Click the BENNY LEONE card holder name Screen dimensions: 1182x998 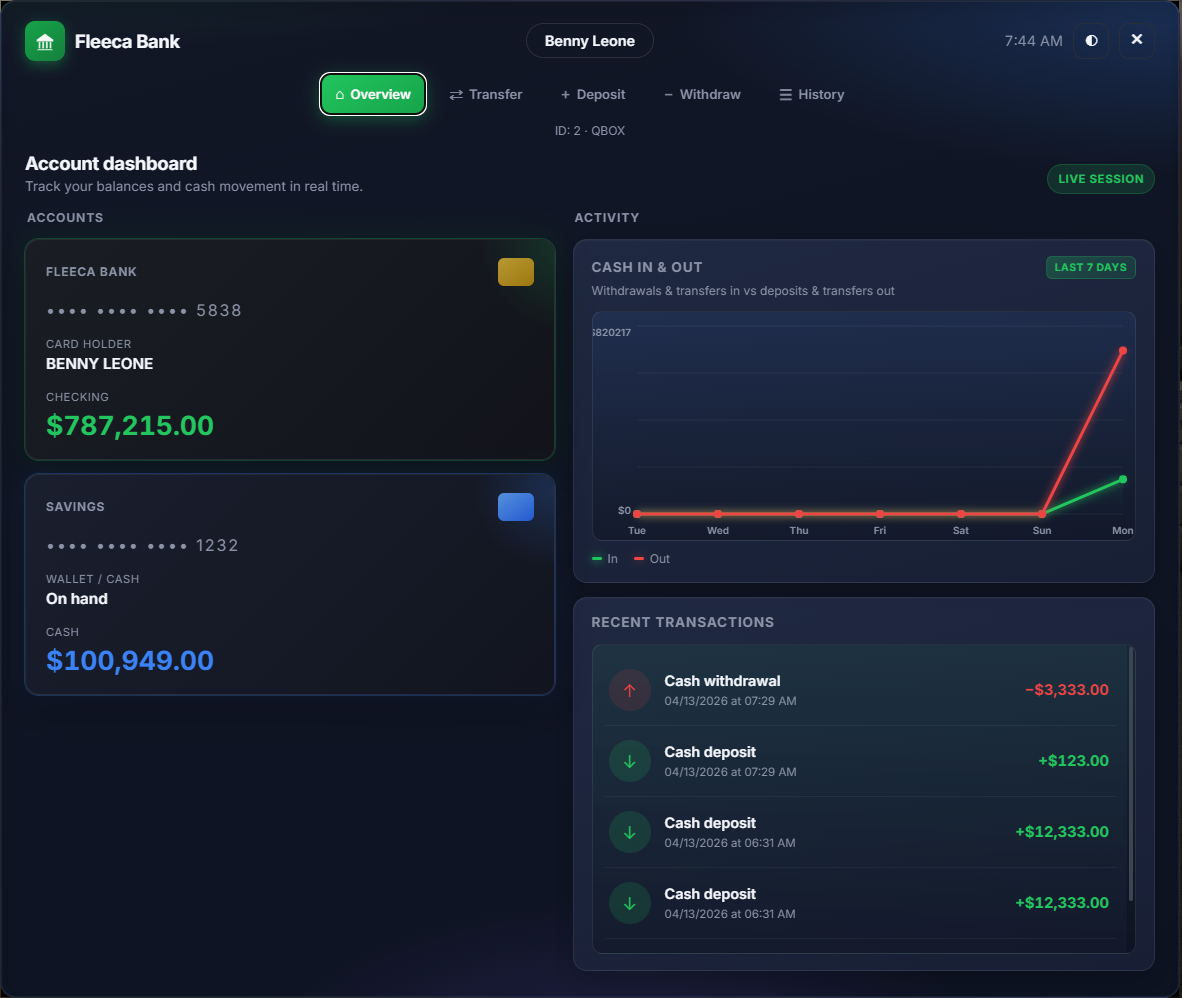point(100,364)
